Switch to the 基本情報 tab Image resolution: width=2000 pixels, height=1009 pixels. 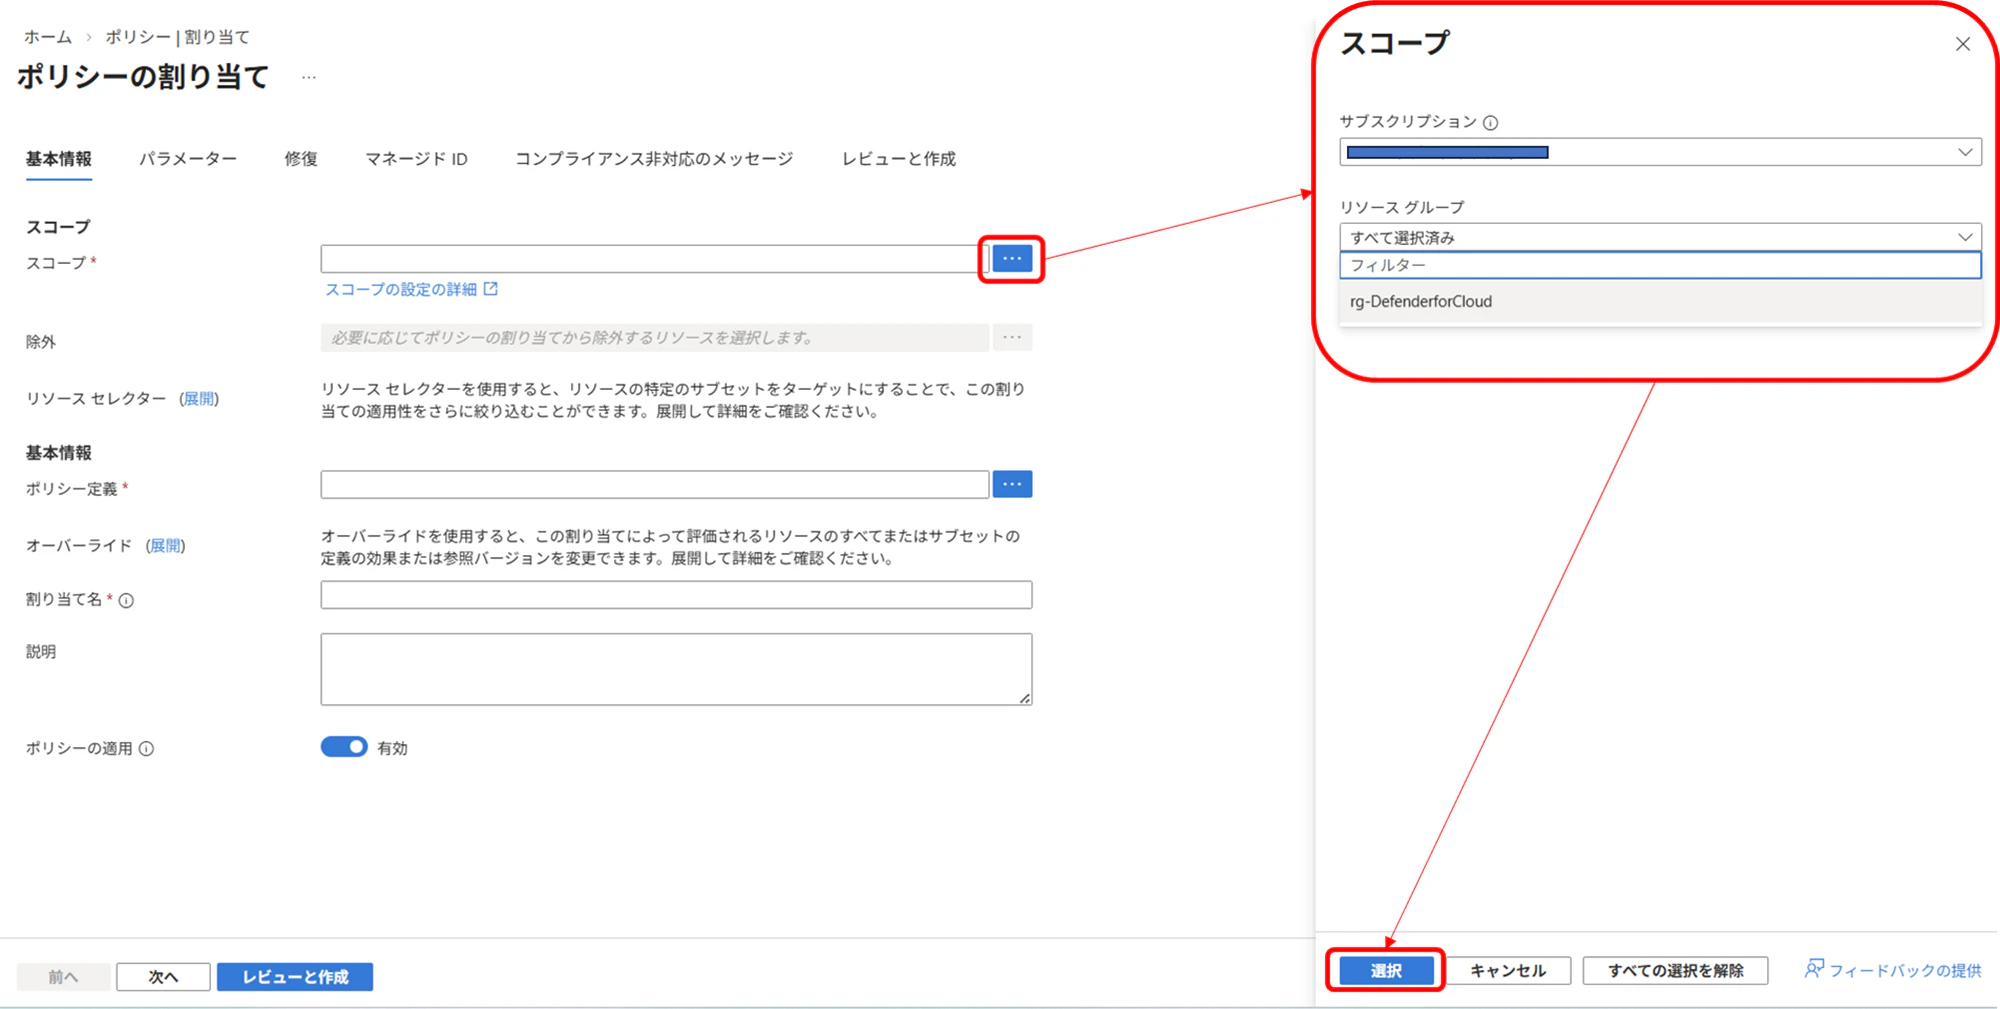tap(59, 159)
